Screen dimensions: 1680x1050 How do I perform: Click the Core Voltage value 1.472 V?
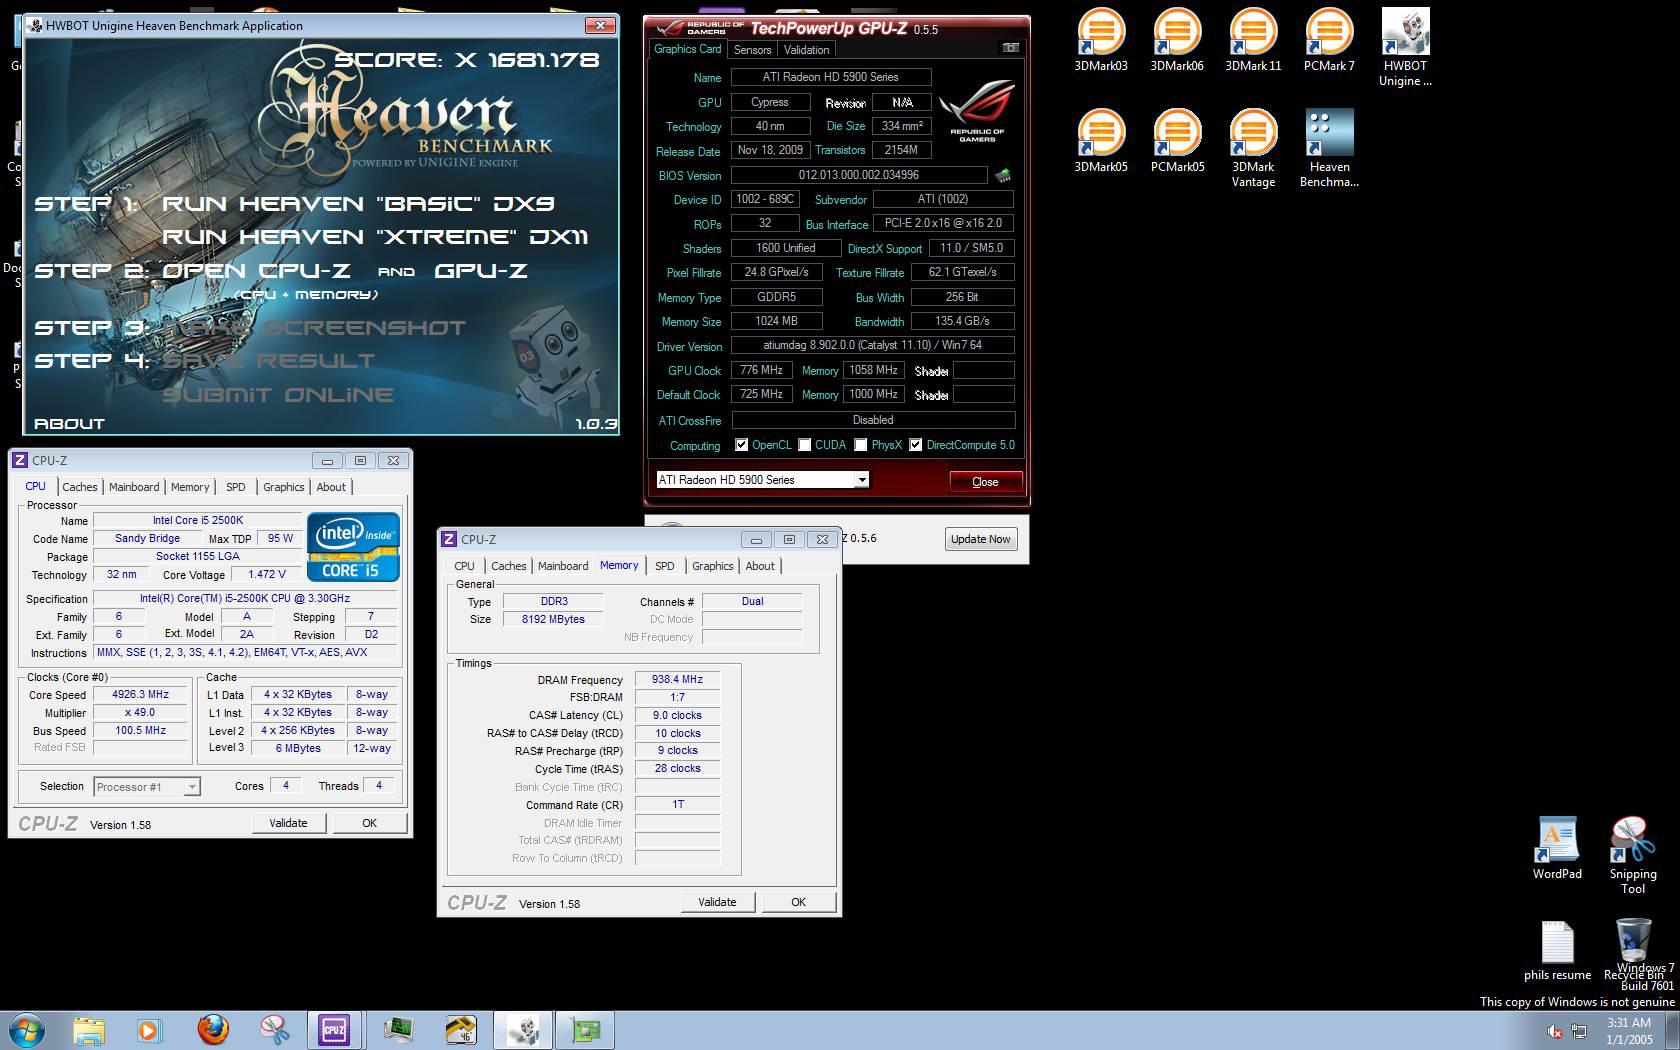[x=266, y=574]
